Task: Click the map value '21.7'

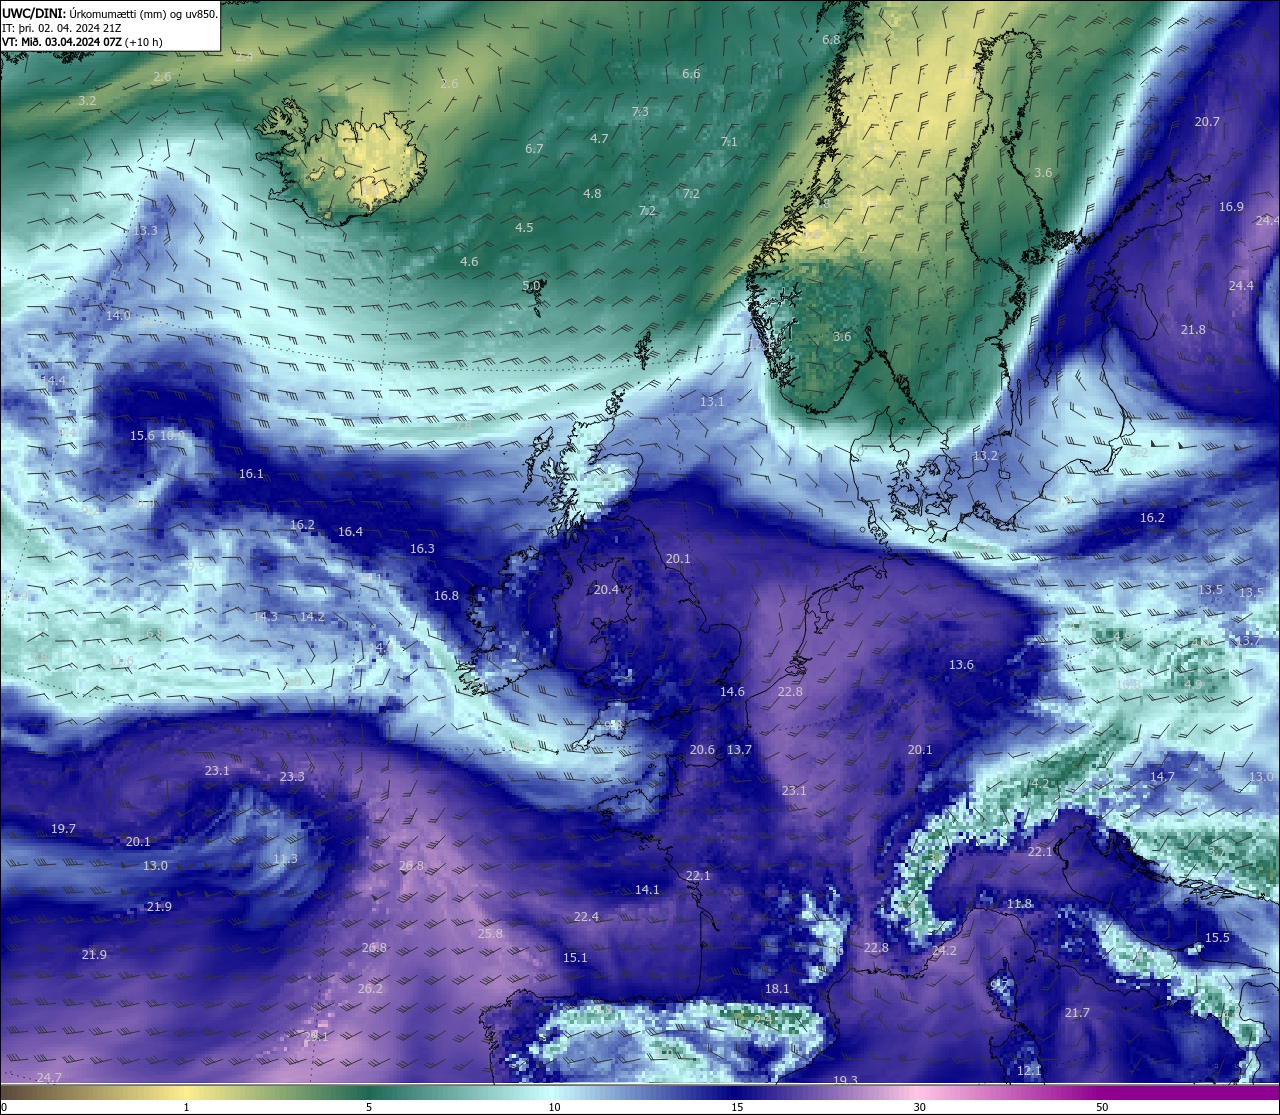Action: 1077,1014
